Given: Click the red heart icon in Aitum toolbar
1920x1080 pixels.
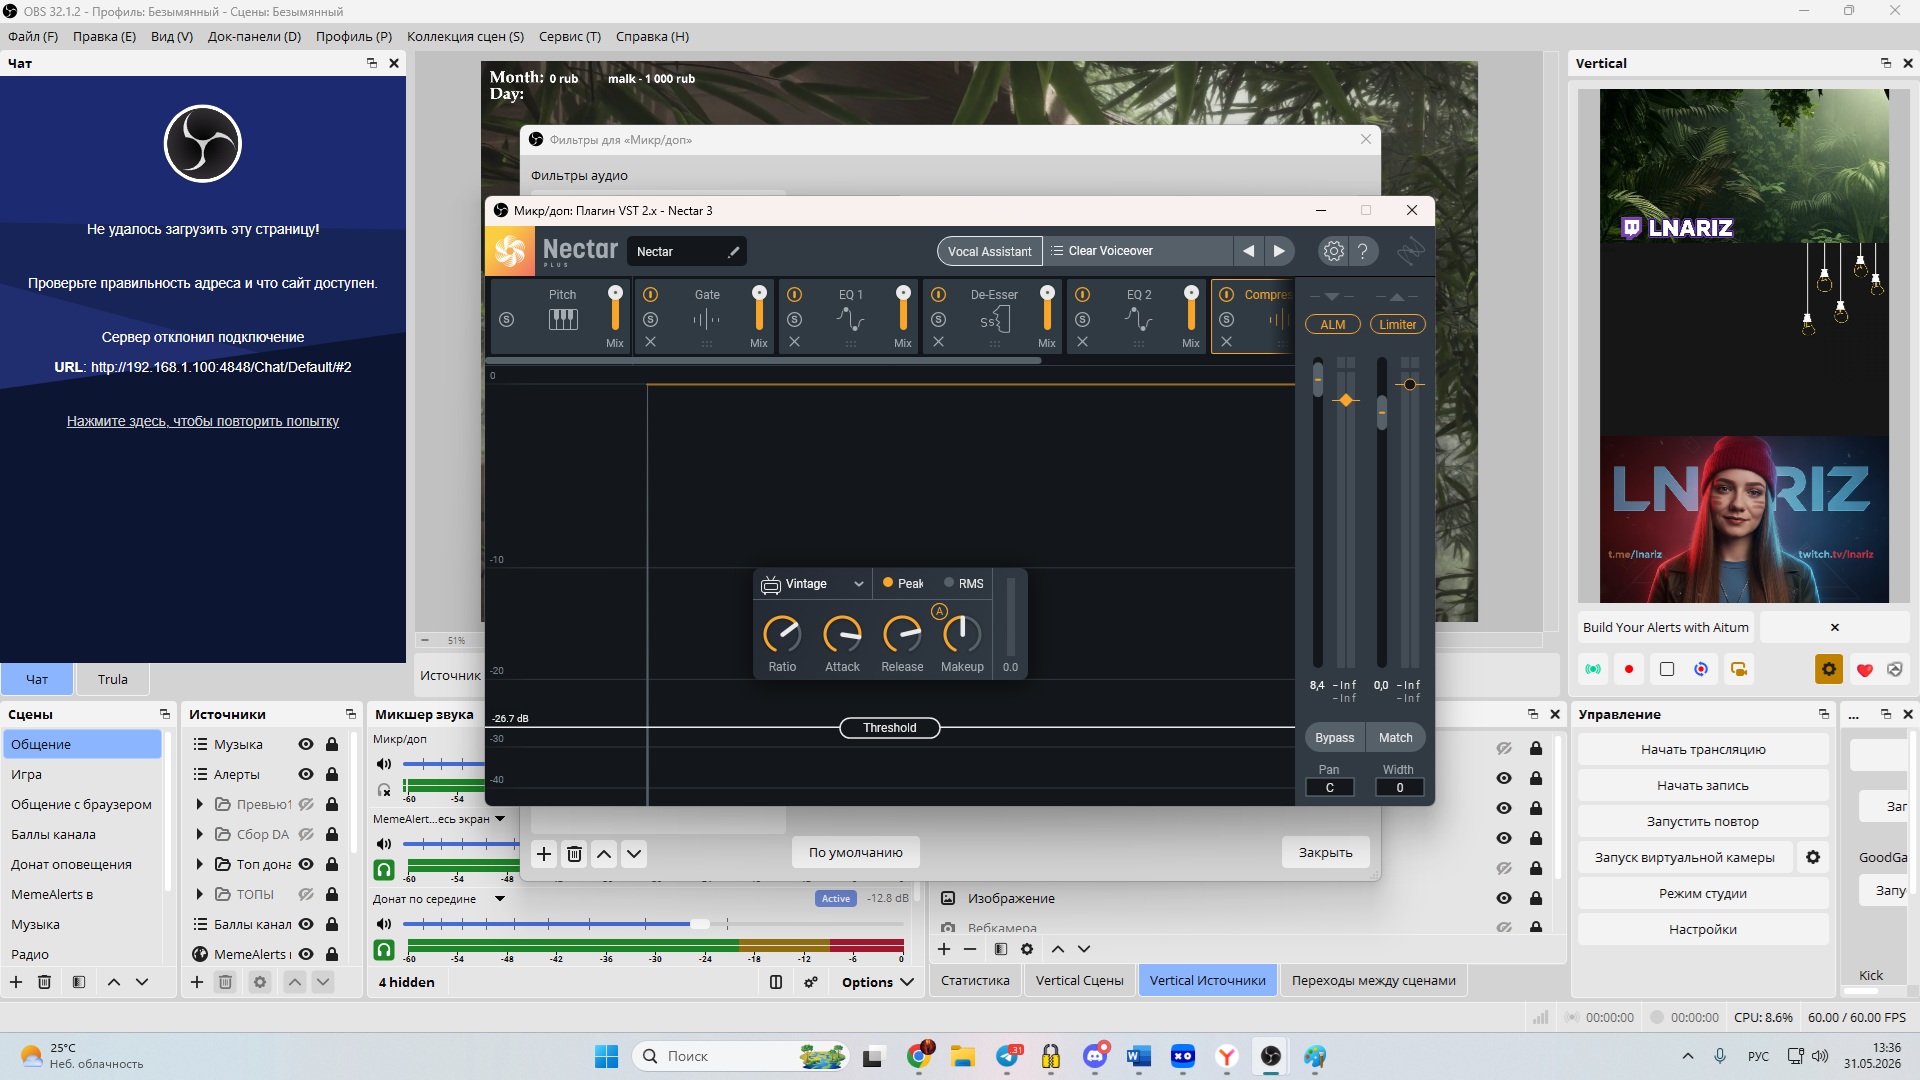Looking at the screenshot, I should click(1864, 670).
